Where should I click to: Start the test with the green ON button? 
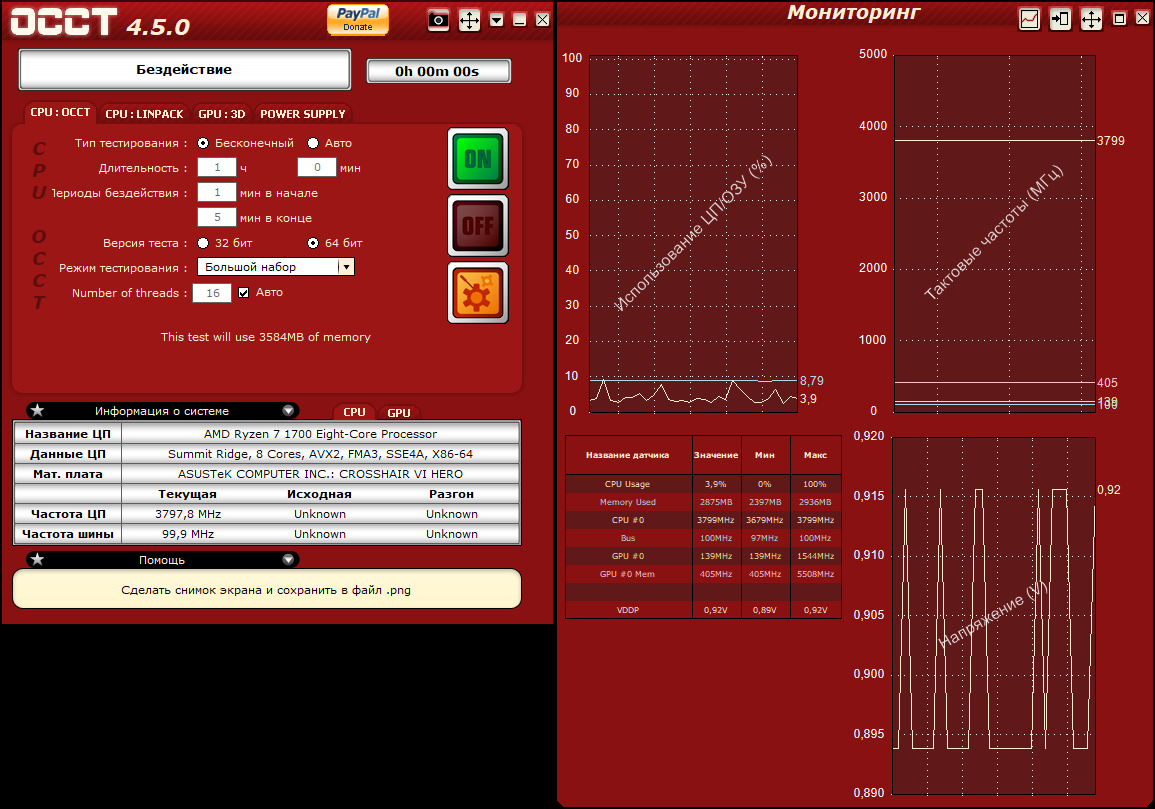click(478, 159)
